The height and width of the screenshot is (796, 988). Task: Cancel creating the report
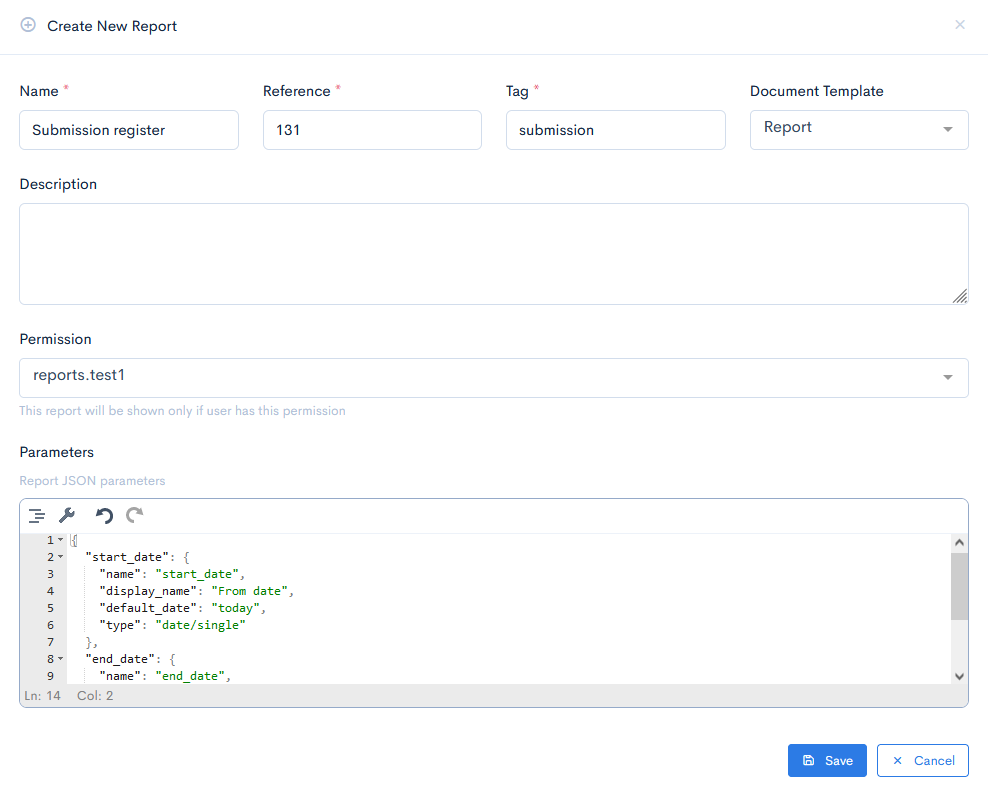[x=922, y=760]
